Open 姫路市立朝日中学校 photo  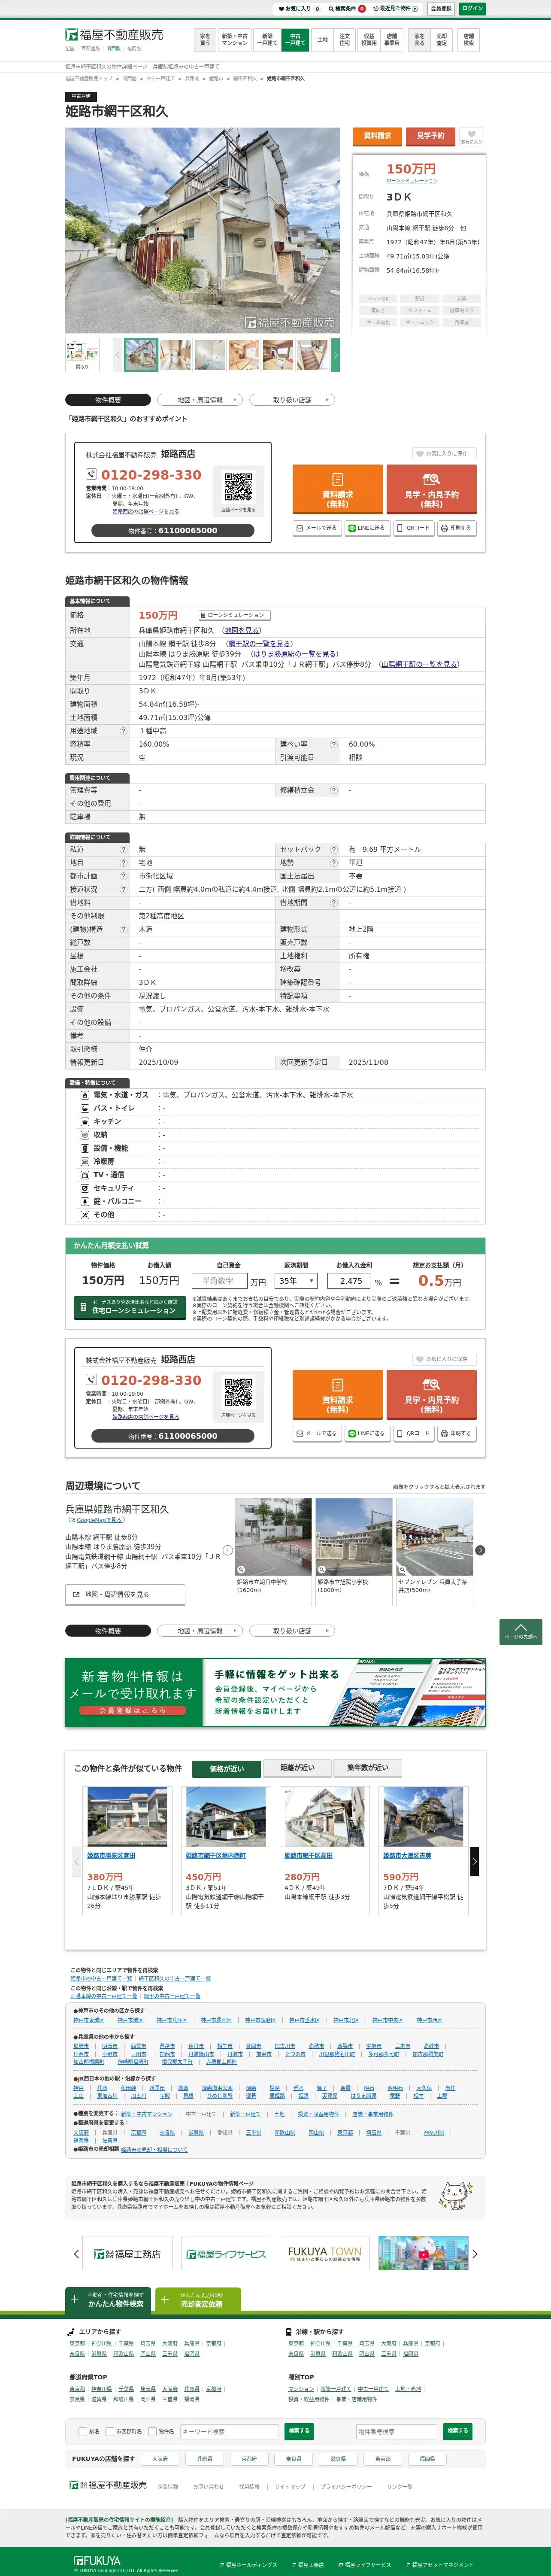[273, 1537]
